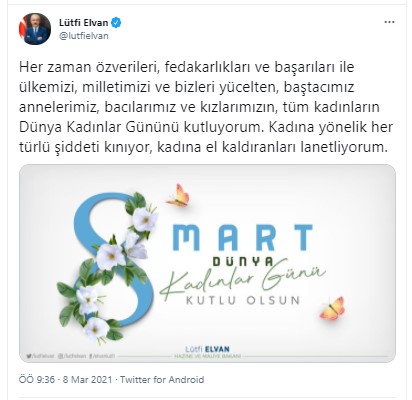The width and height of the screenshot is (412, 400).
Task: Click the butterfly above the MART text
Action: point(178,196)
